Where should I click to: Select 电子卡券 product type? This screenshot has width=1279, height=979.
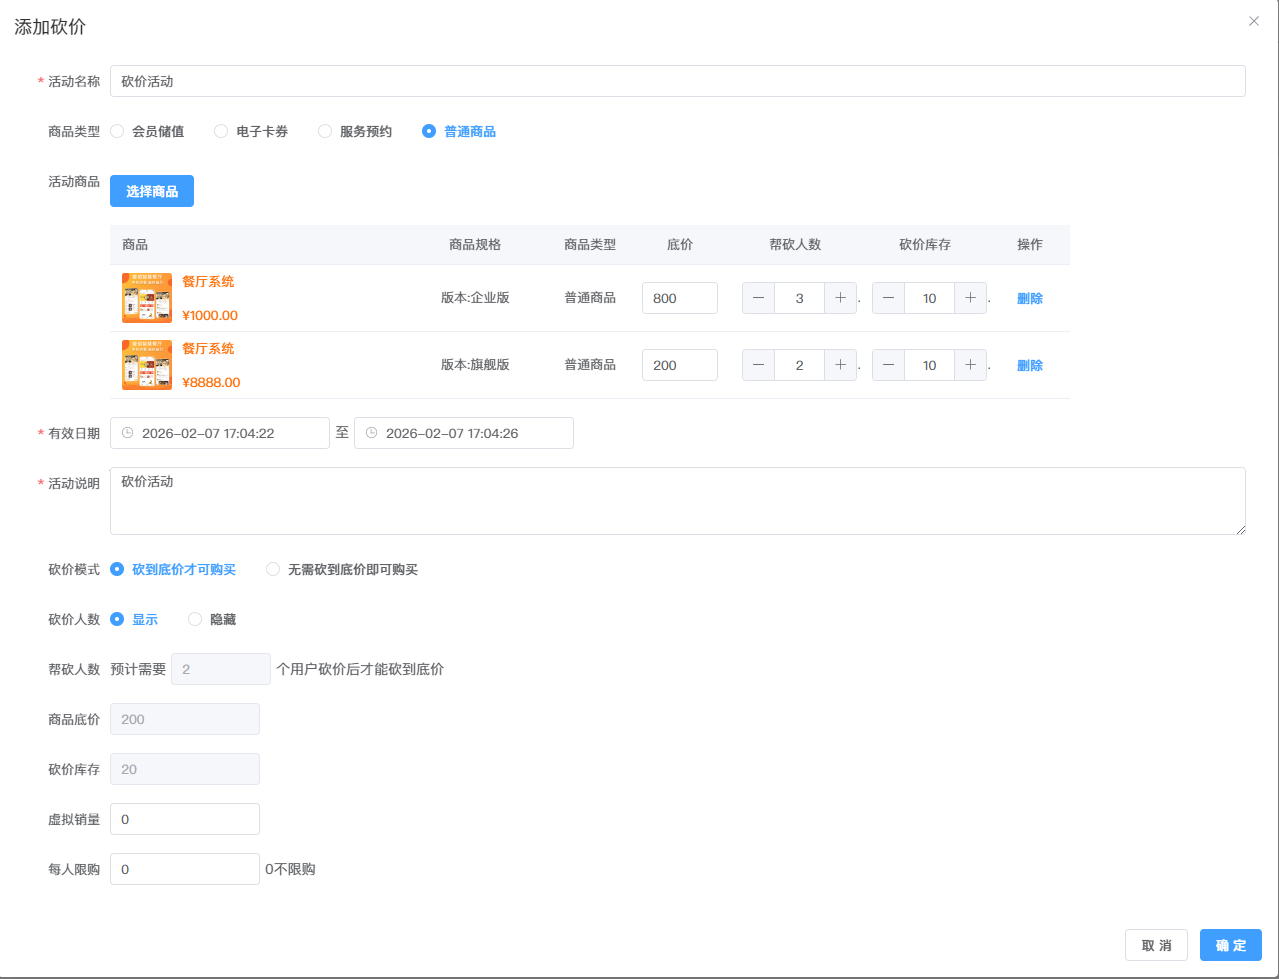(x=251, y=131)
